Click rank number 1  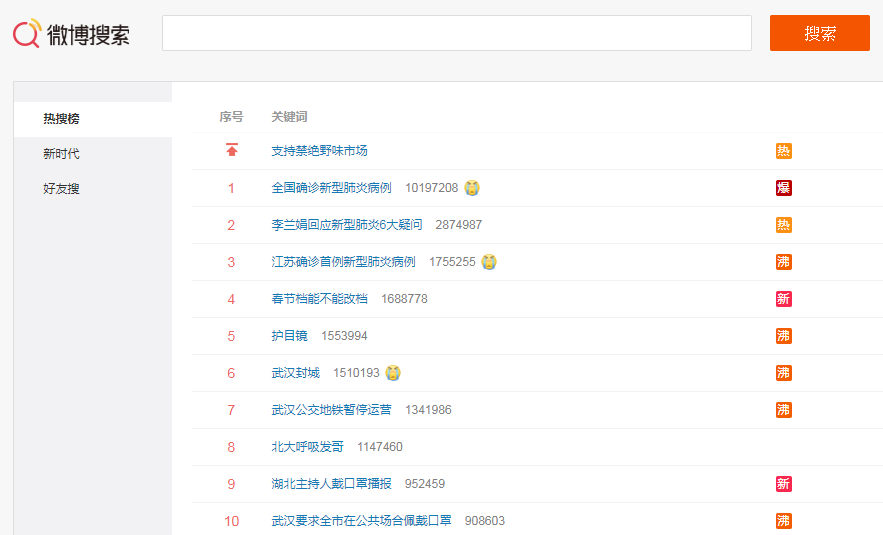pos(231,188)
